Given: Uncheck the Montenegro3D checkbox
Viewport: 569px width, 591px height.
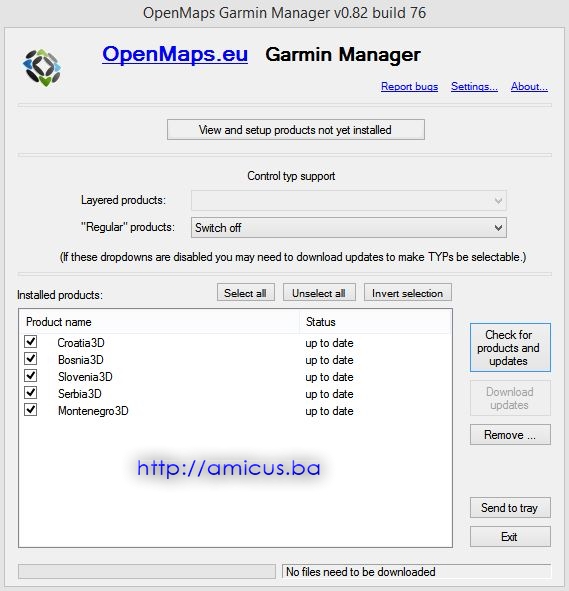Looking at the screenshot, I should click(x=31, y=409).
